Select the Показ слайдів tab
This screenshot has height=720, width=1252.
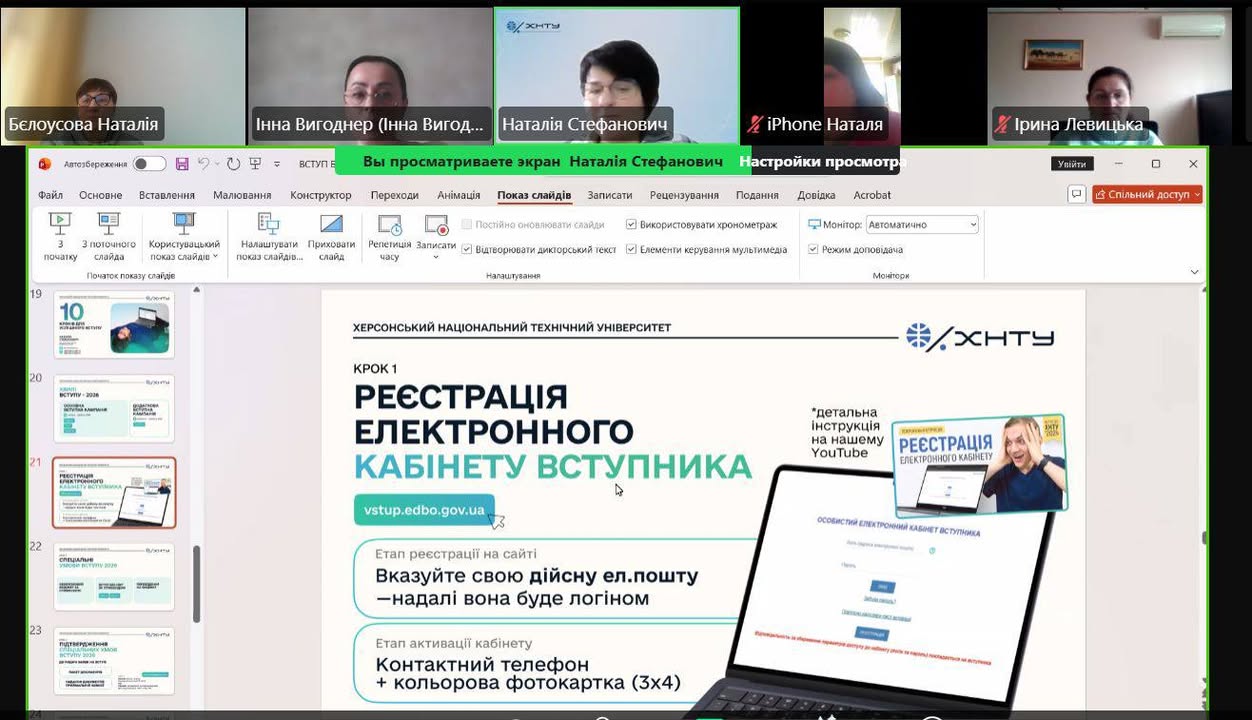click(534, 195)
